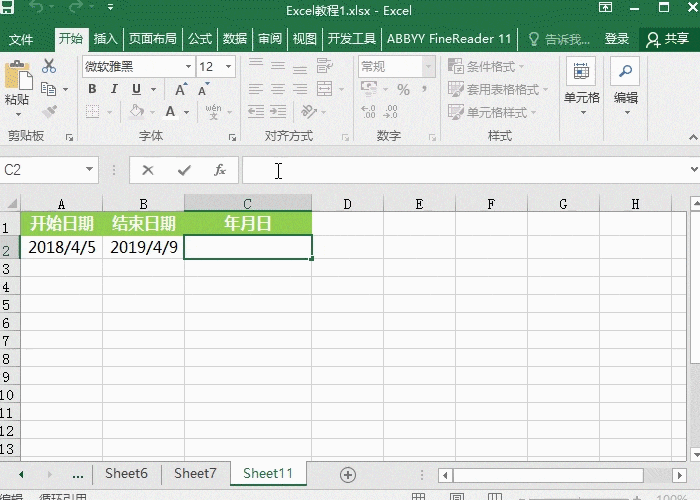Switch to the 插入 tab

105,39
